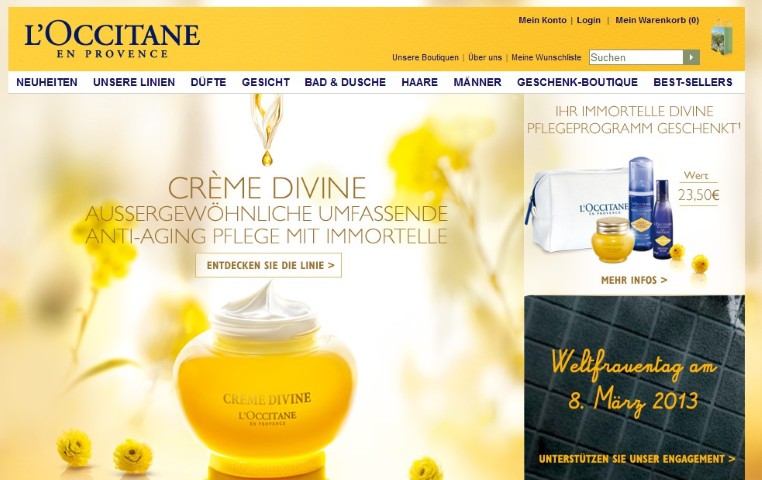Go to the GESICHT category
This screenshot has height=480, width=762.
tap(266, 82)
